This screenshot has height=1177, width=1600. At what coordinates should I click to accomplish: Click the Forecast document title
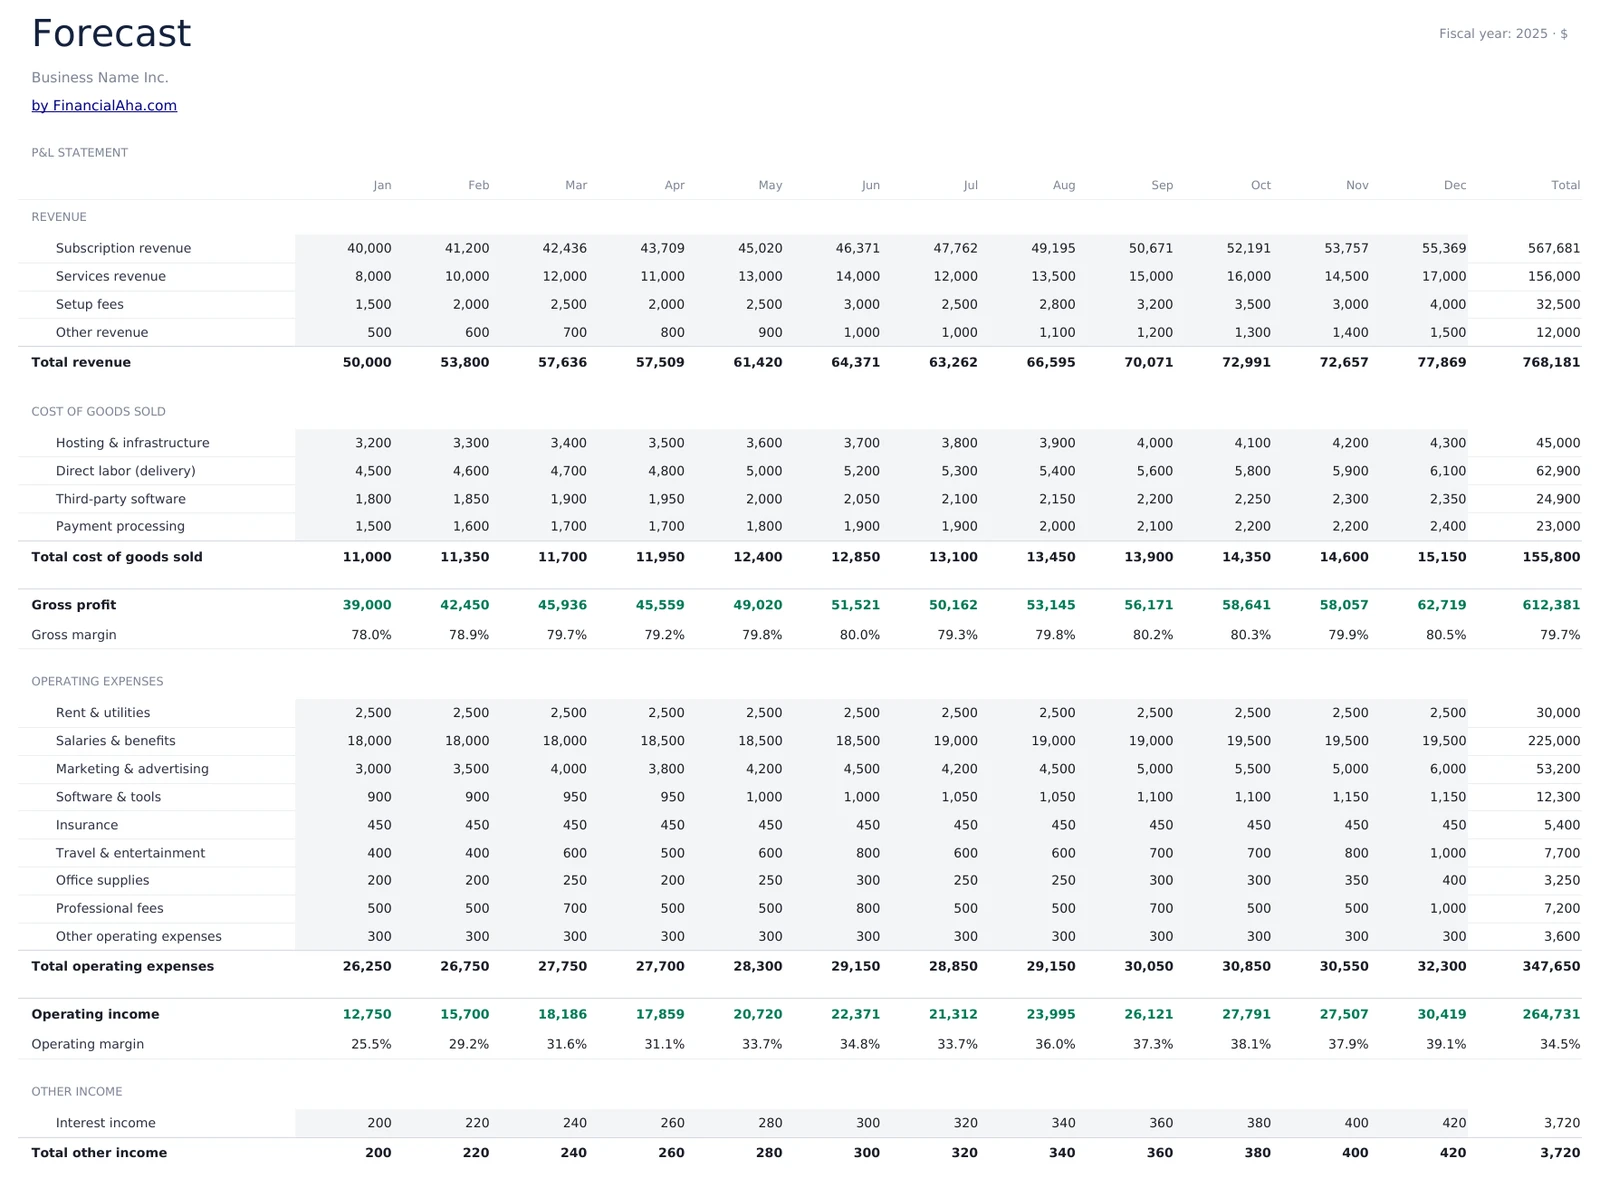(x=110, y=33)
